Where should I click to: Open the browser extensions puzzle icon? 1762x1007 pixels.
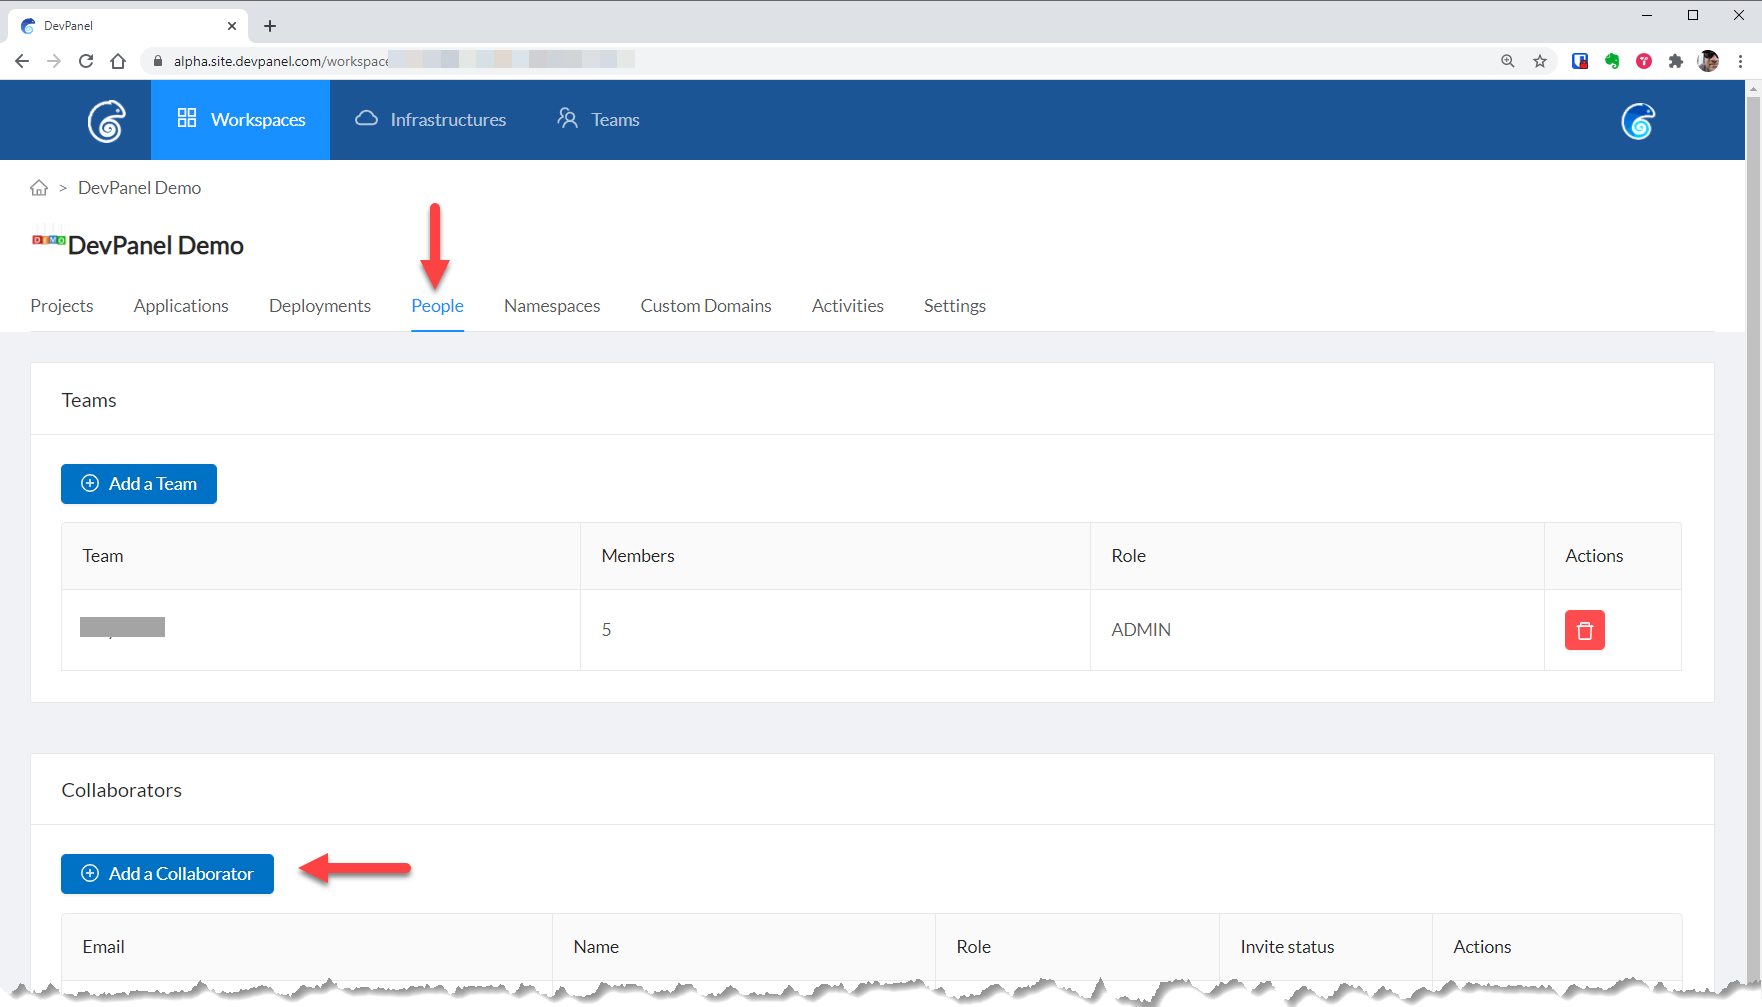tap(1676, 61)
